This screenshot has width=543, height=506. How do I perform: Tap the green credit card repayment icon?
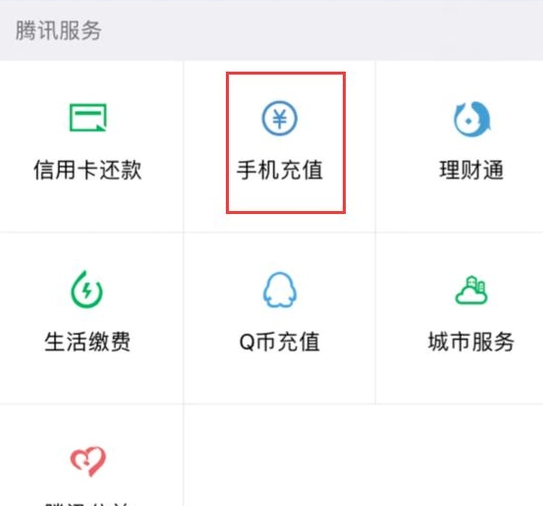tap(88, 117)
